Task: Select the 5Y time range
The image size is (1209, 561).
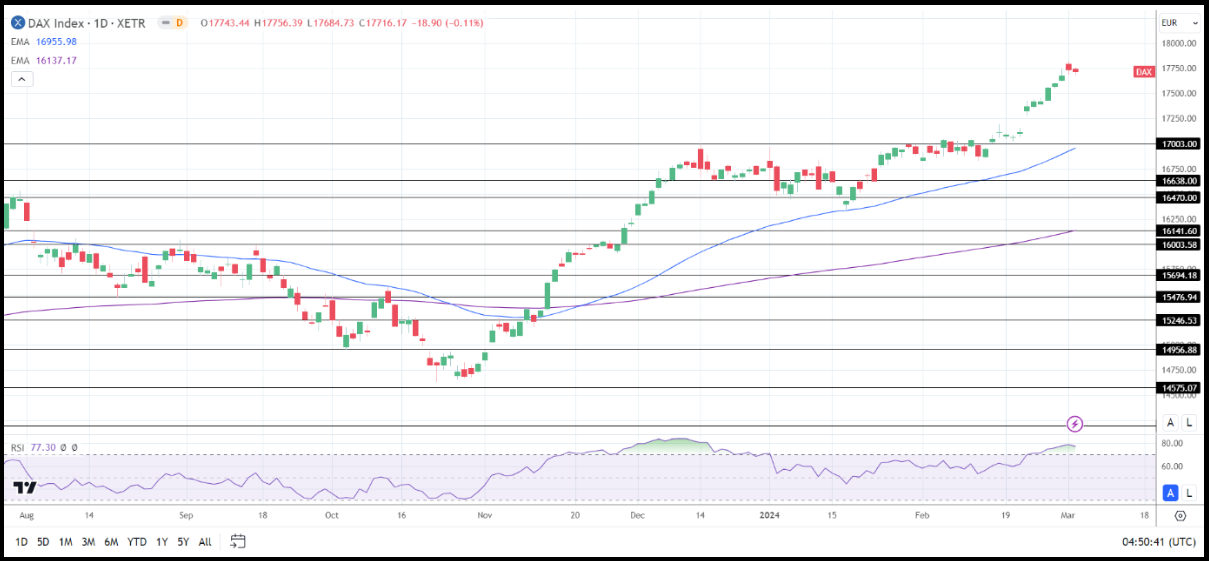Action: click(182, 542)
